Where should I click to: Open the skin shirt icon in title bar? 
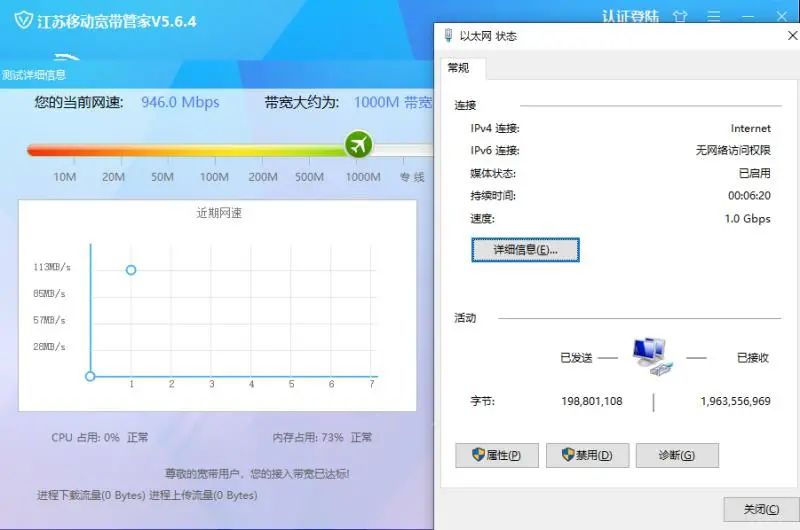tap(680, 16)
